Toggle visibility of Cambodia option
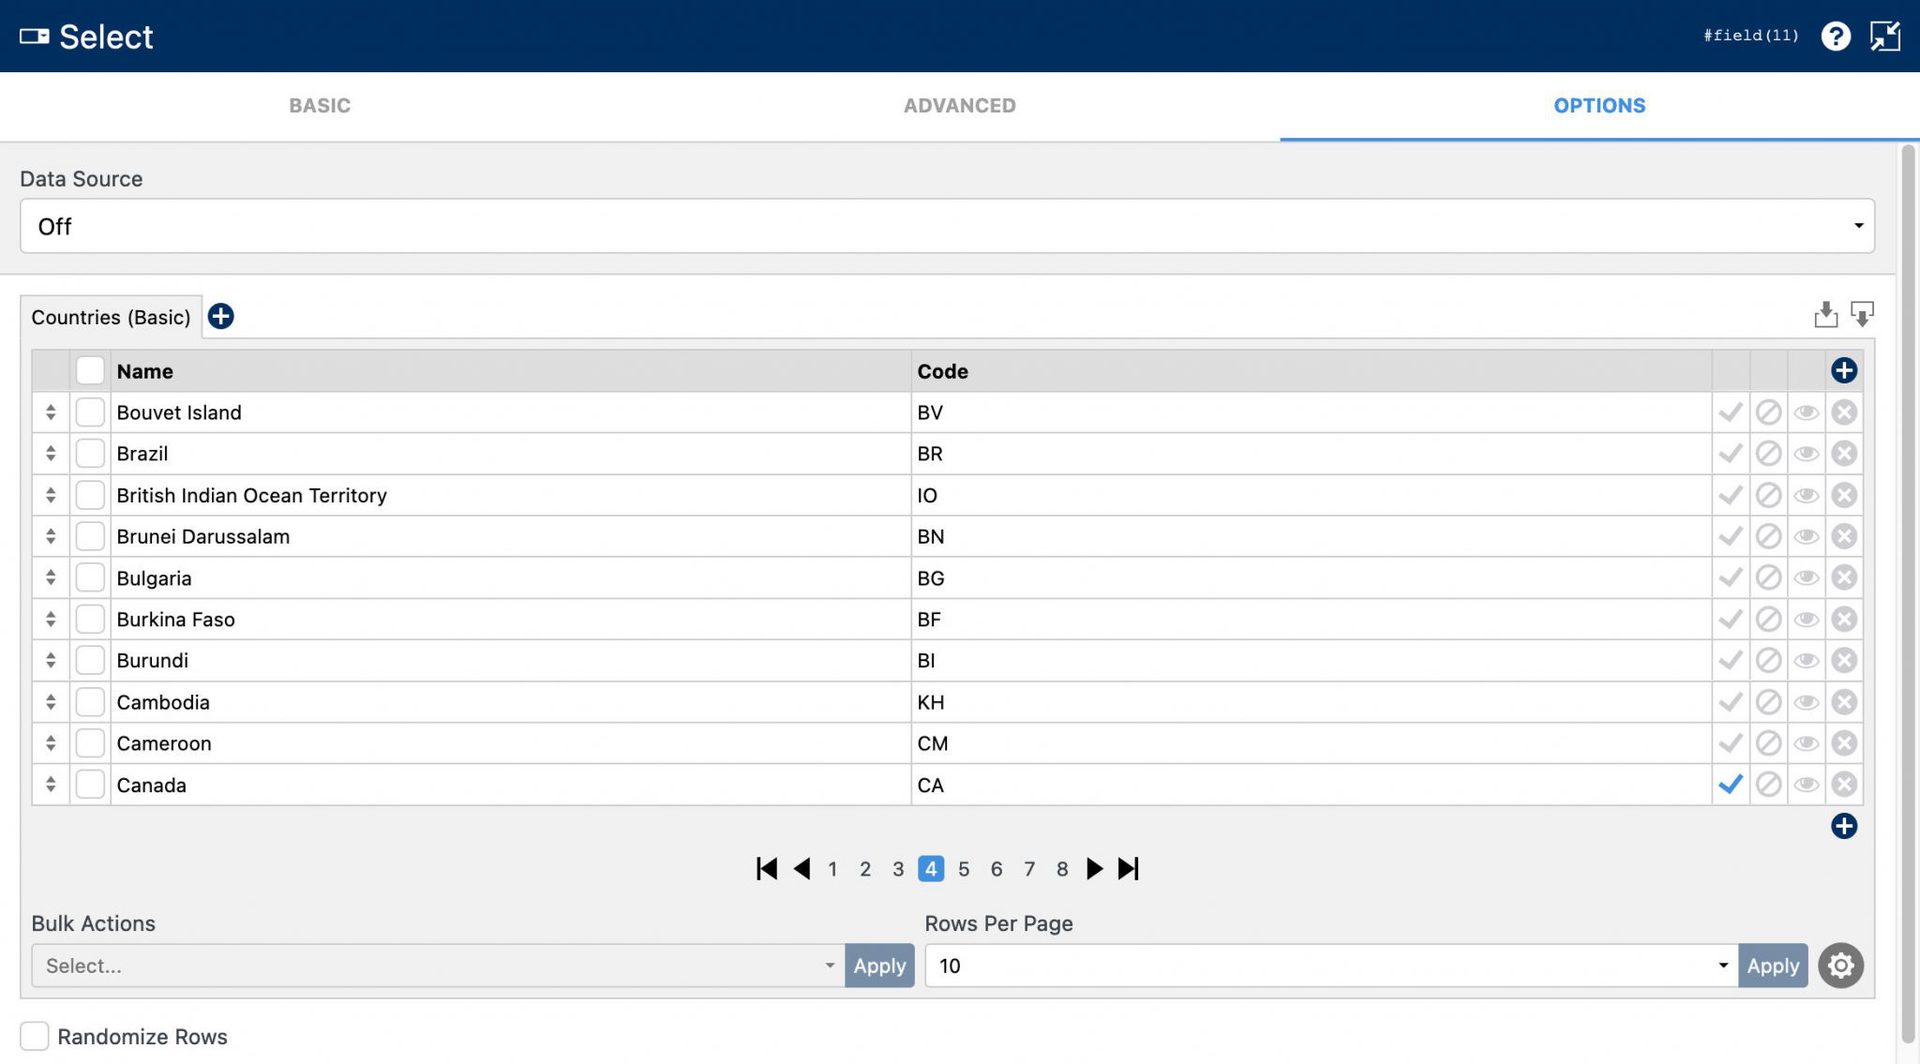Image resolution: width=1920 pixels, height=1064 pixels. pos(1806,702)
